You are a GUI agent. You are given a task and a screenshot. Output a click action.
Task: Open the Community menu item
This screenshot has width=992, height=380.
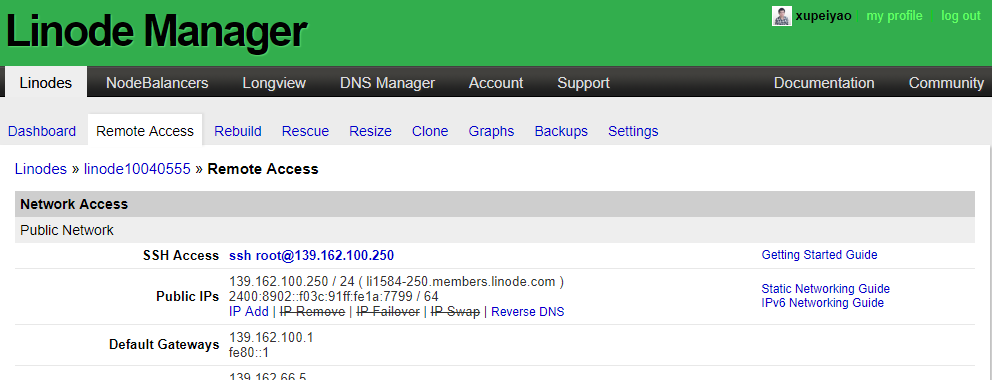coord(946,83)
